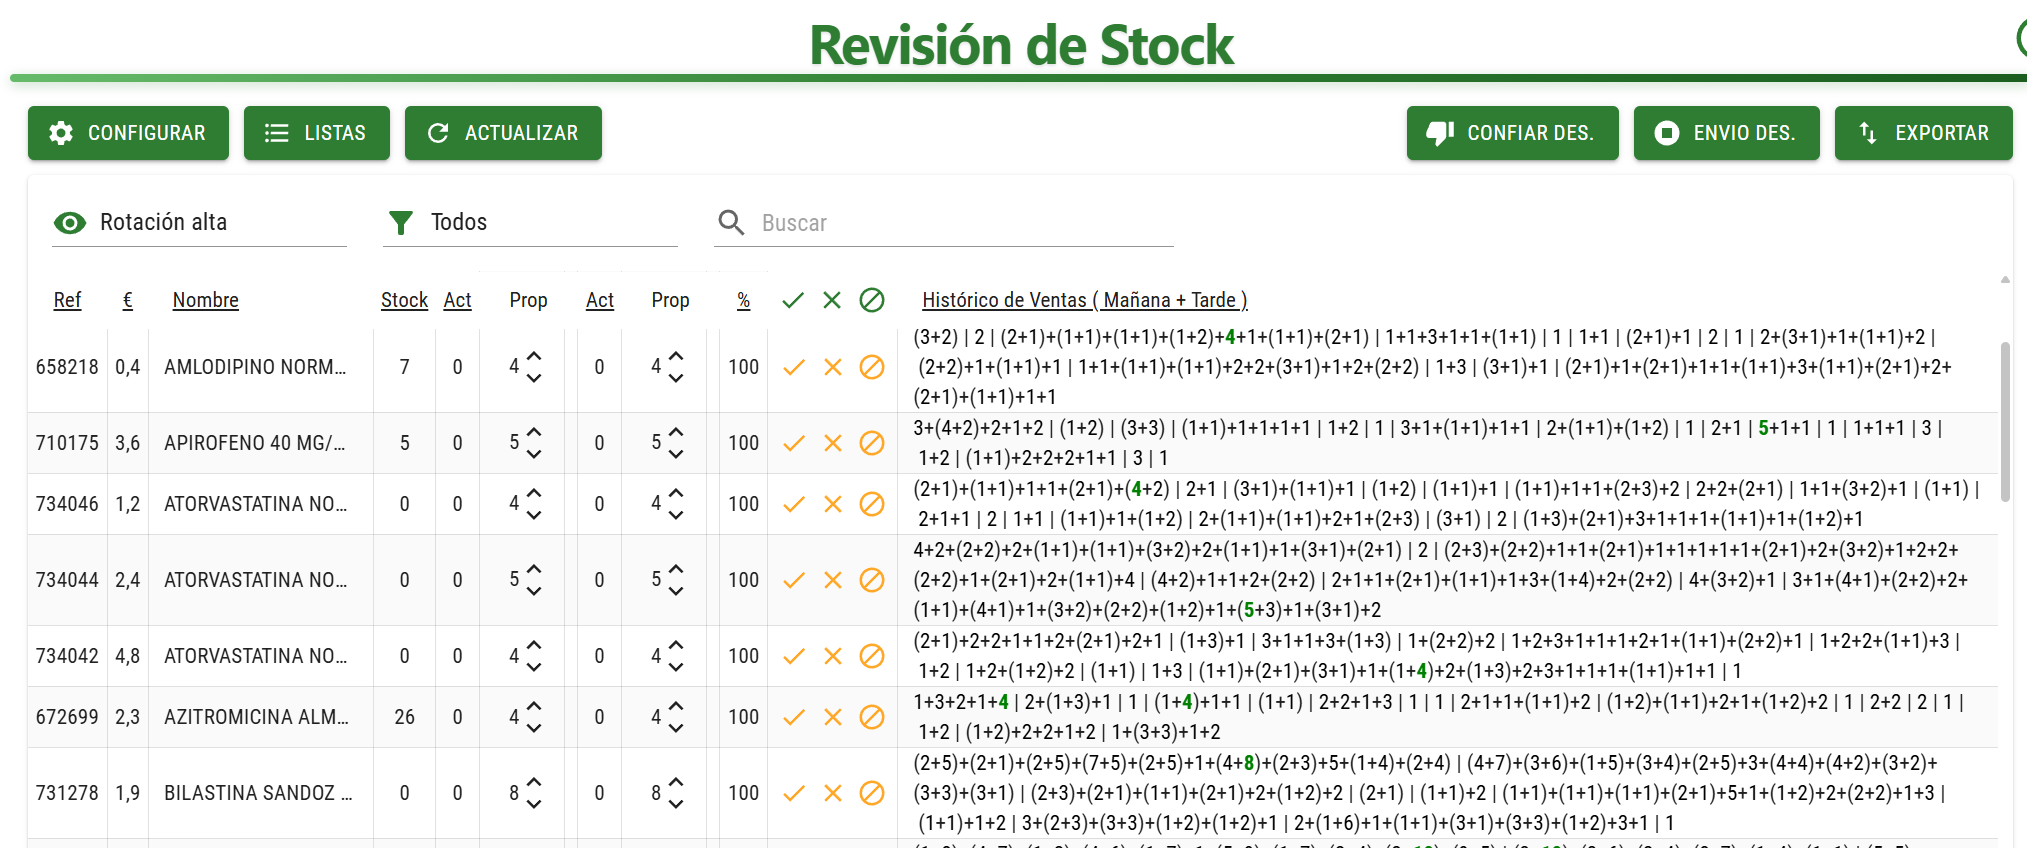Sort by the Nombre column header
Image resolution: width=2027 pixels, height=848 pixels.
205,300
